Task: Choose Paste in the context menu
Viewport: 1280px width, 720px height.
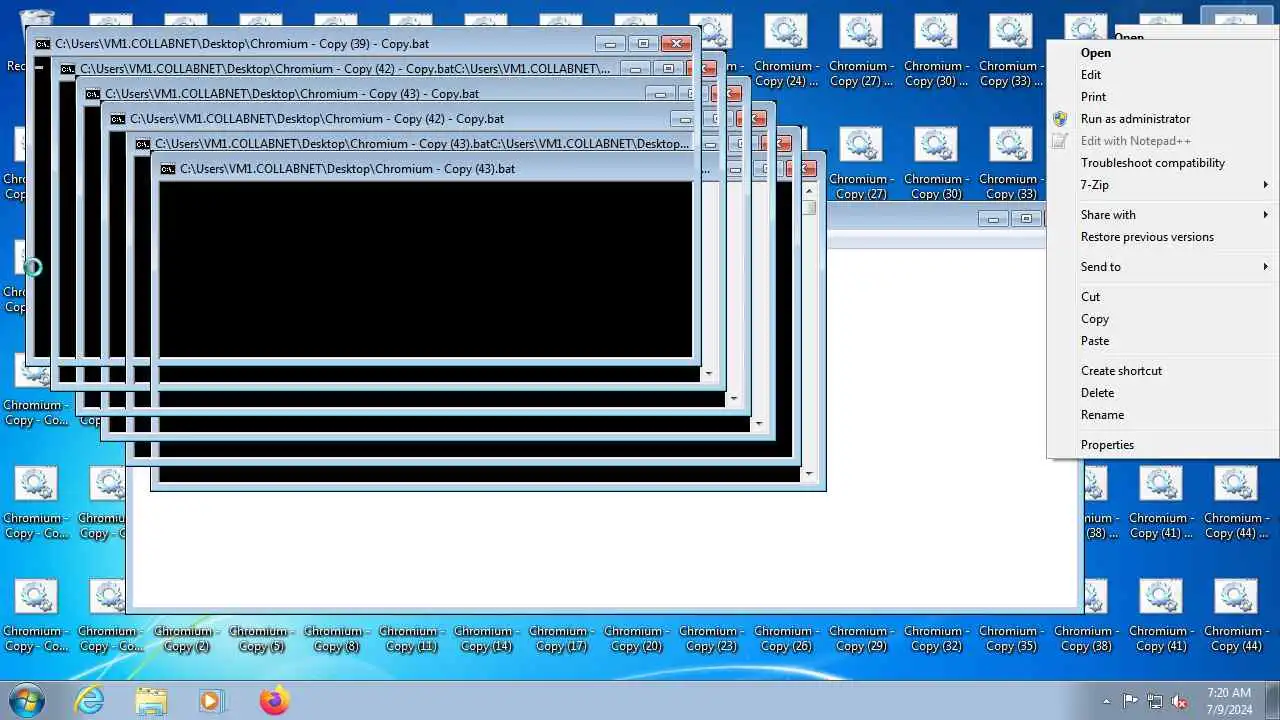Action: [x=1095, y=341]
